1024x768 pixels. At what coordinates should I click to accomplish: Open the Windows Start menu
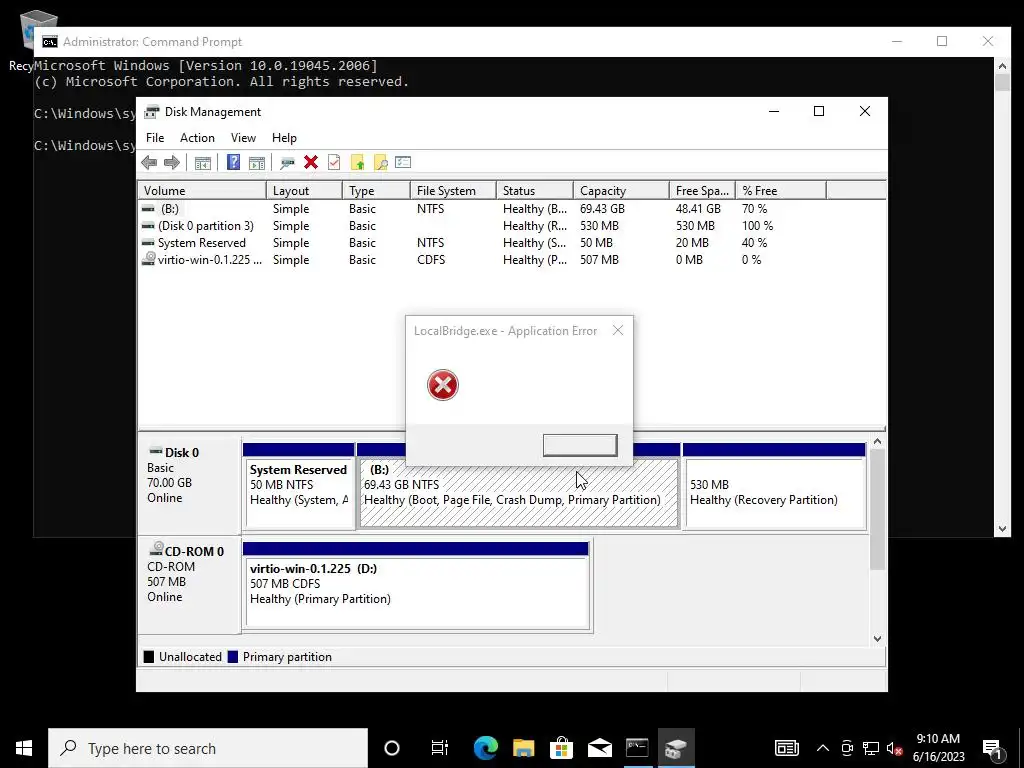(24, 748)
